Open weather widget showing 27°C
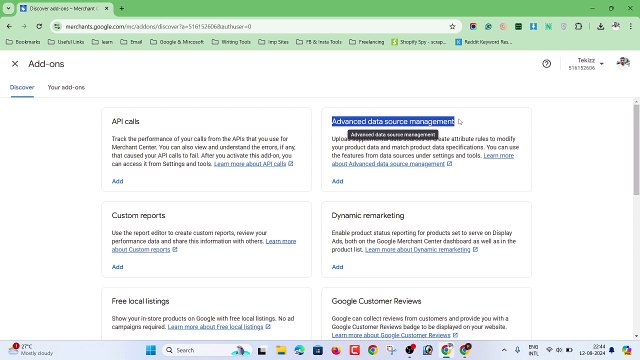 (31, 350)
